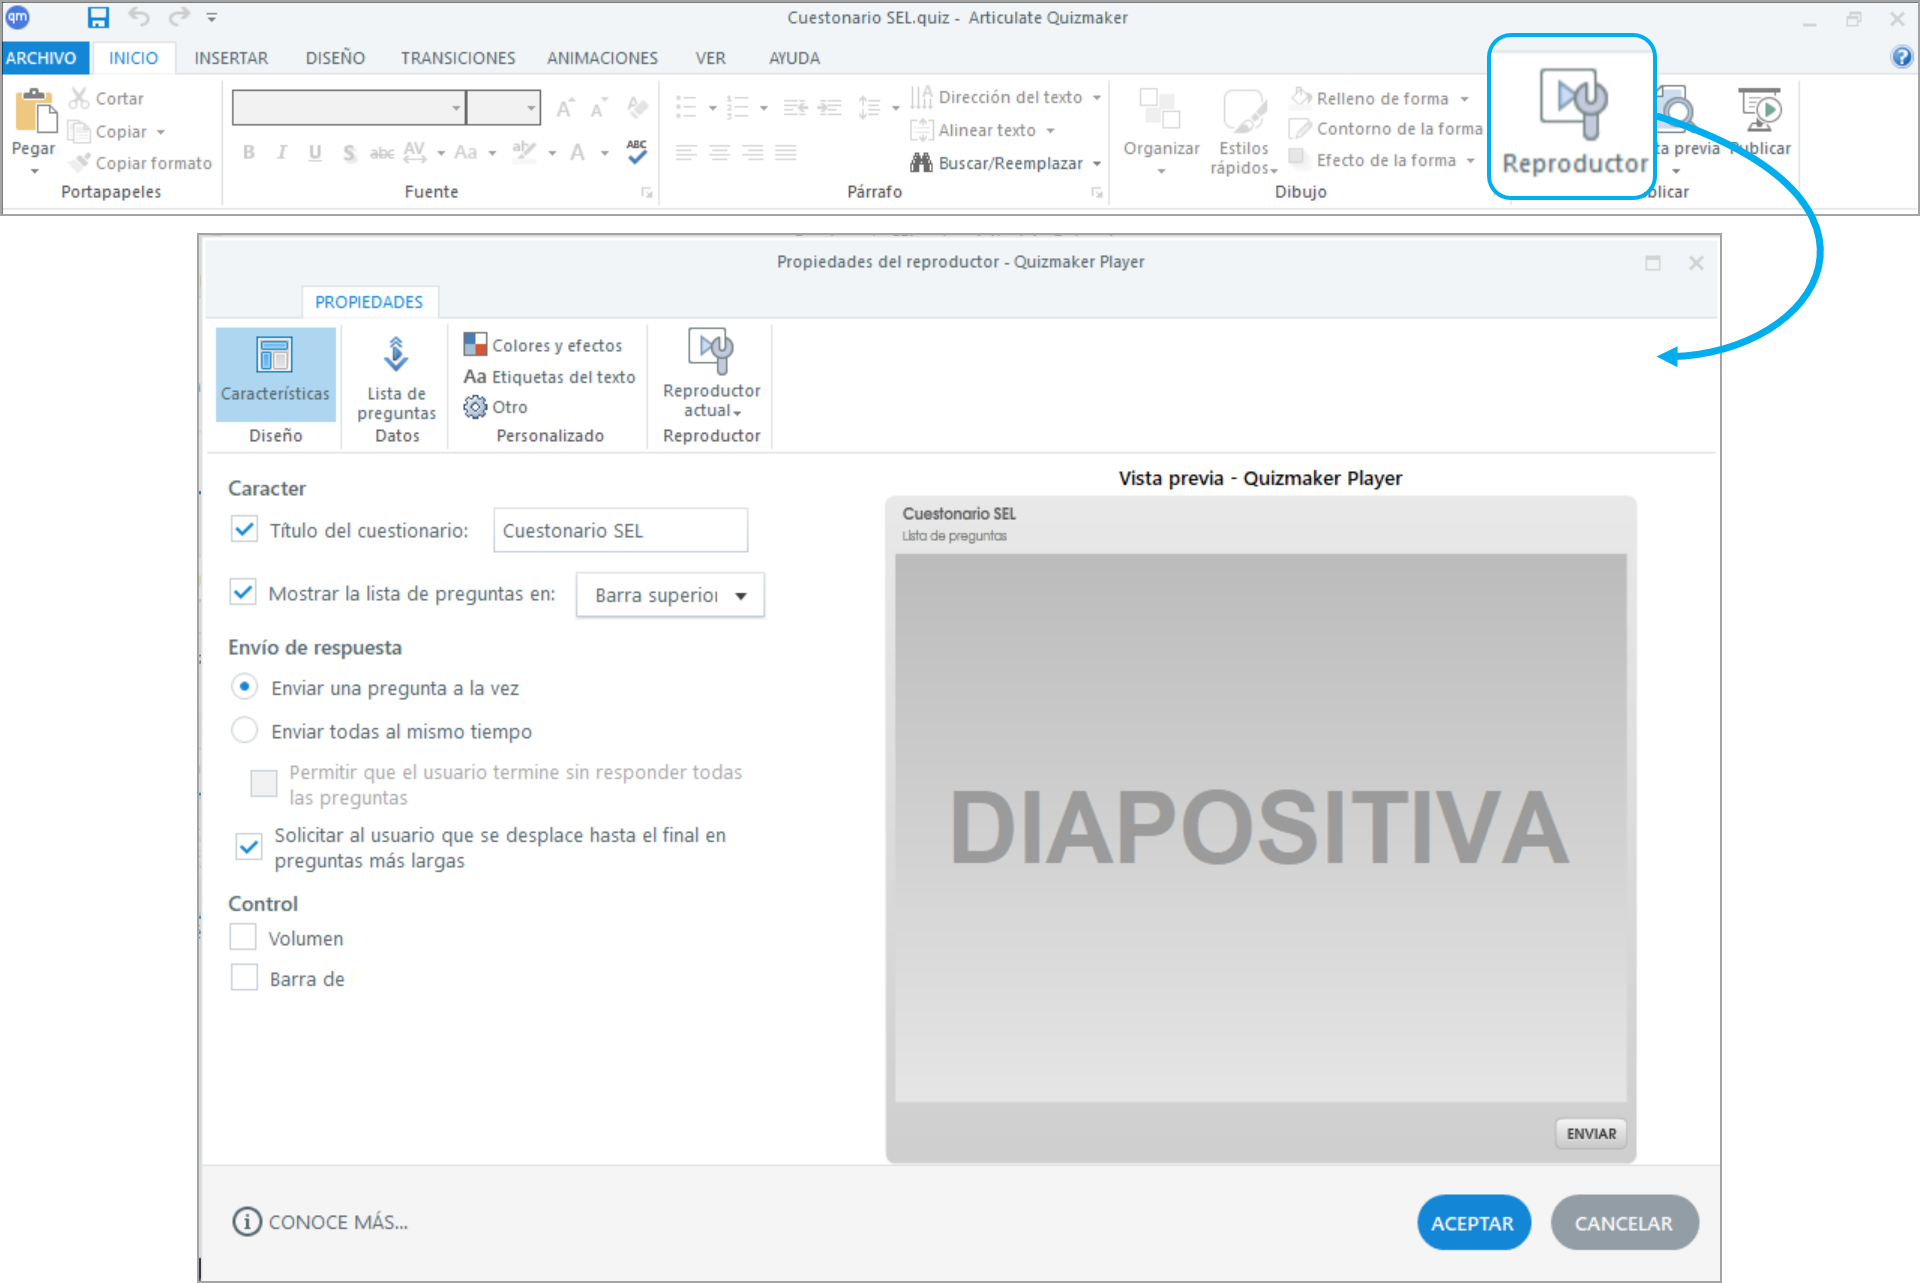Switch to DISEÑO ribbon tab
This screenshot has height=1283, width=1920.
[x=335, y=58]
